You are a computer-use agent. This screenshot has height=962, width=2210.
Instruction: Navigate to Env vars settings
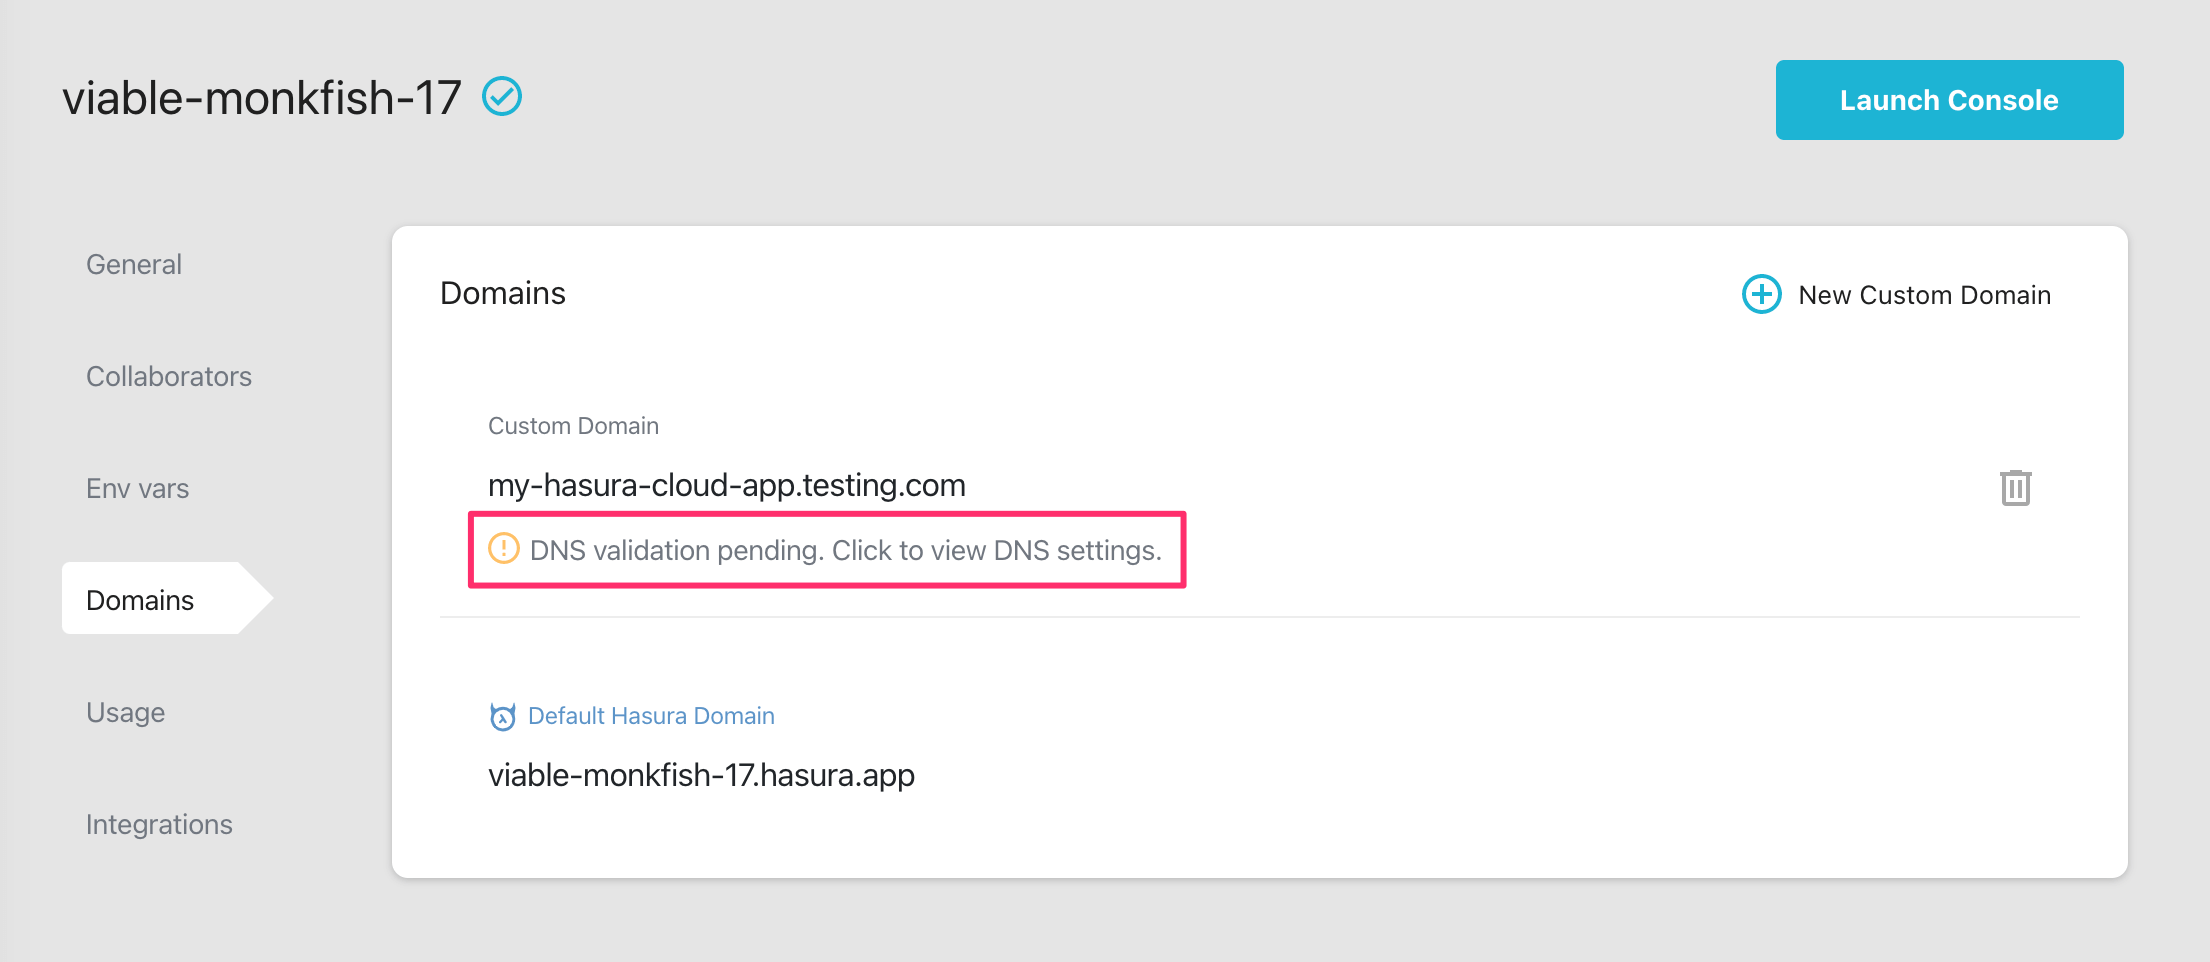tap(138, 488)
